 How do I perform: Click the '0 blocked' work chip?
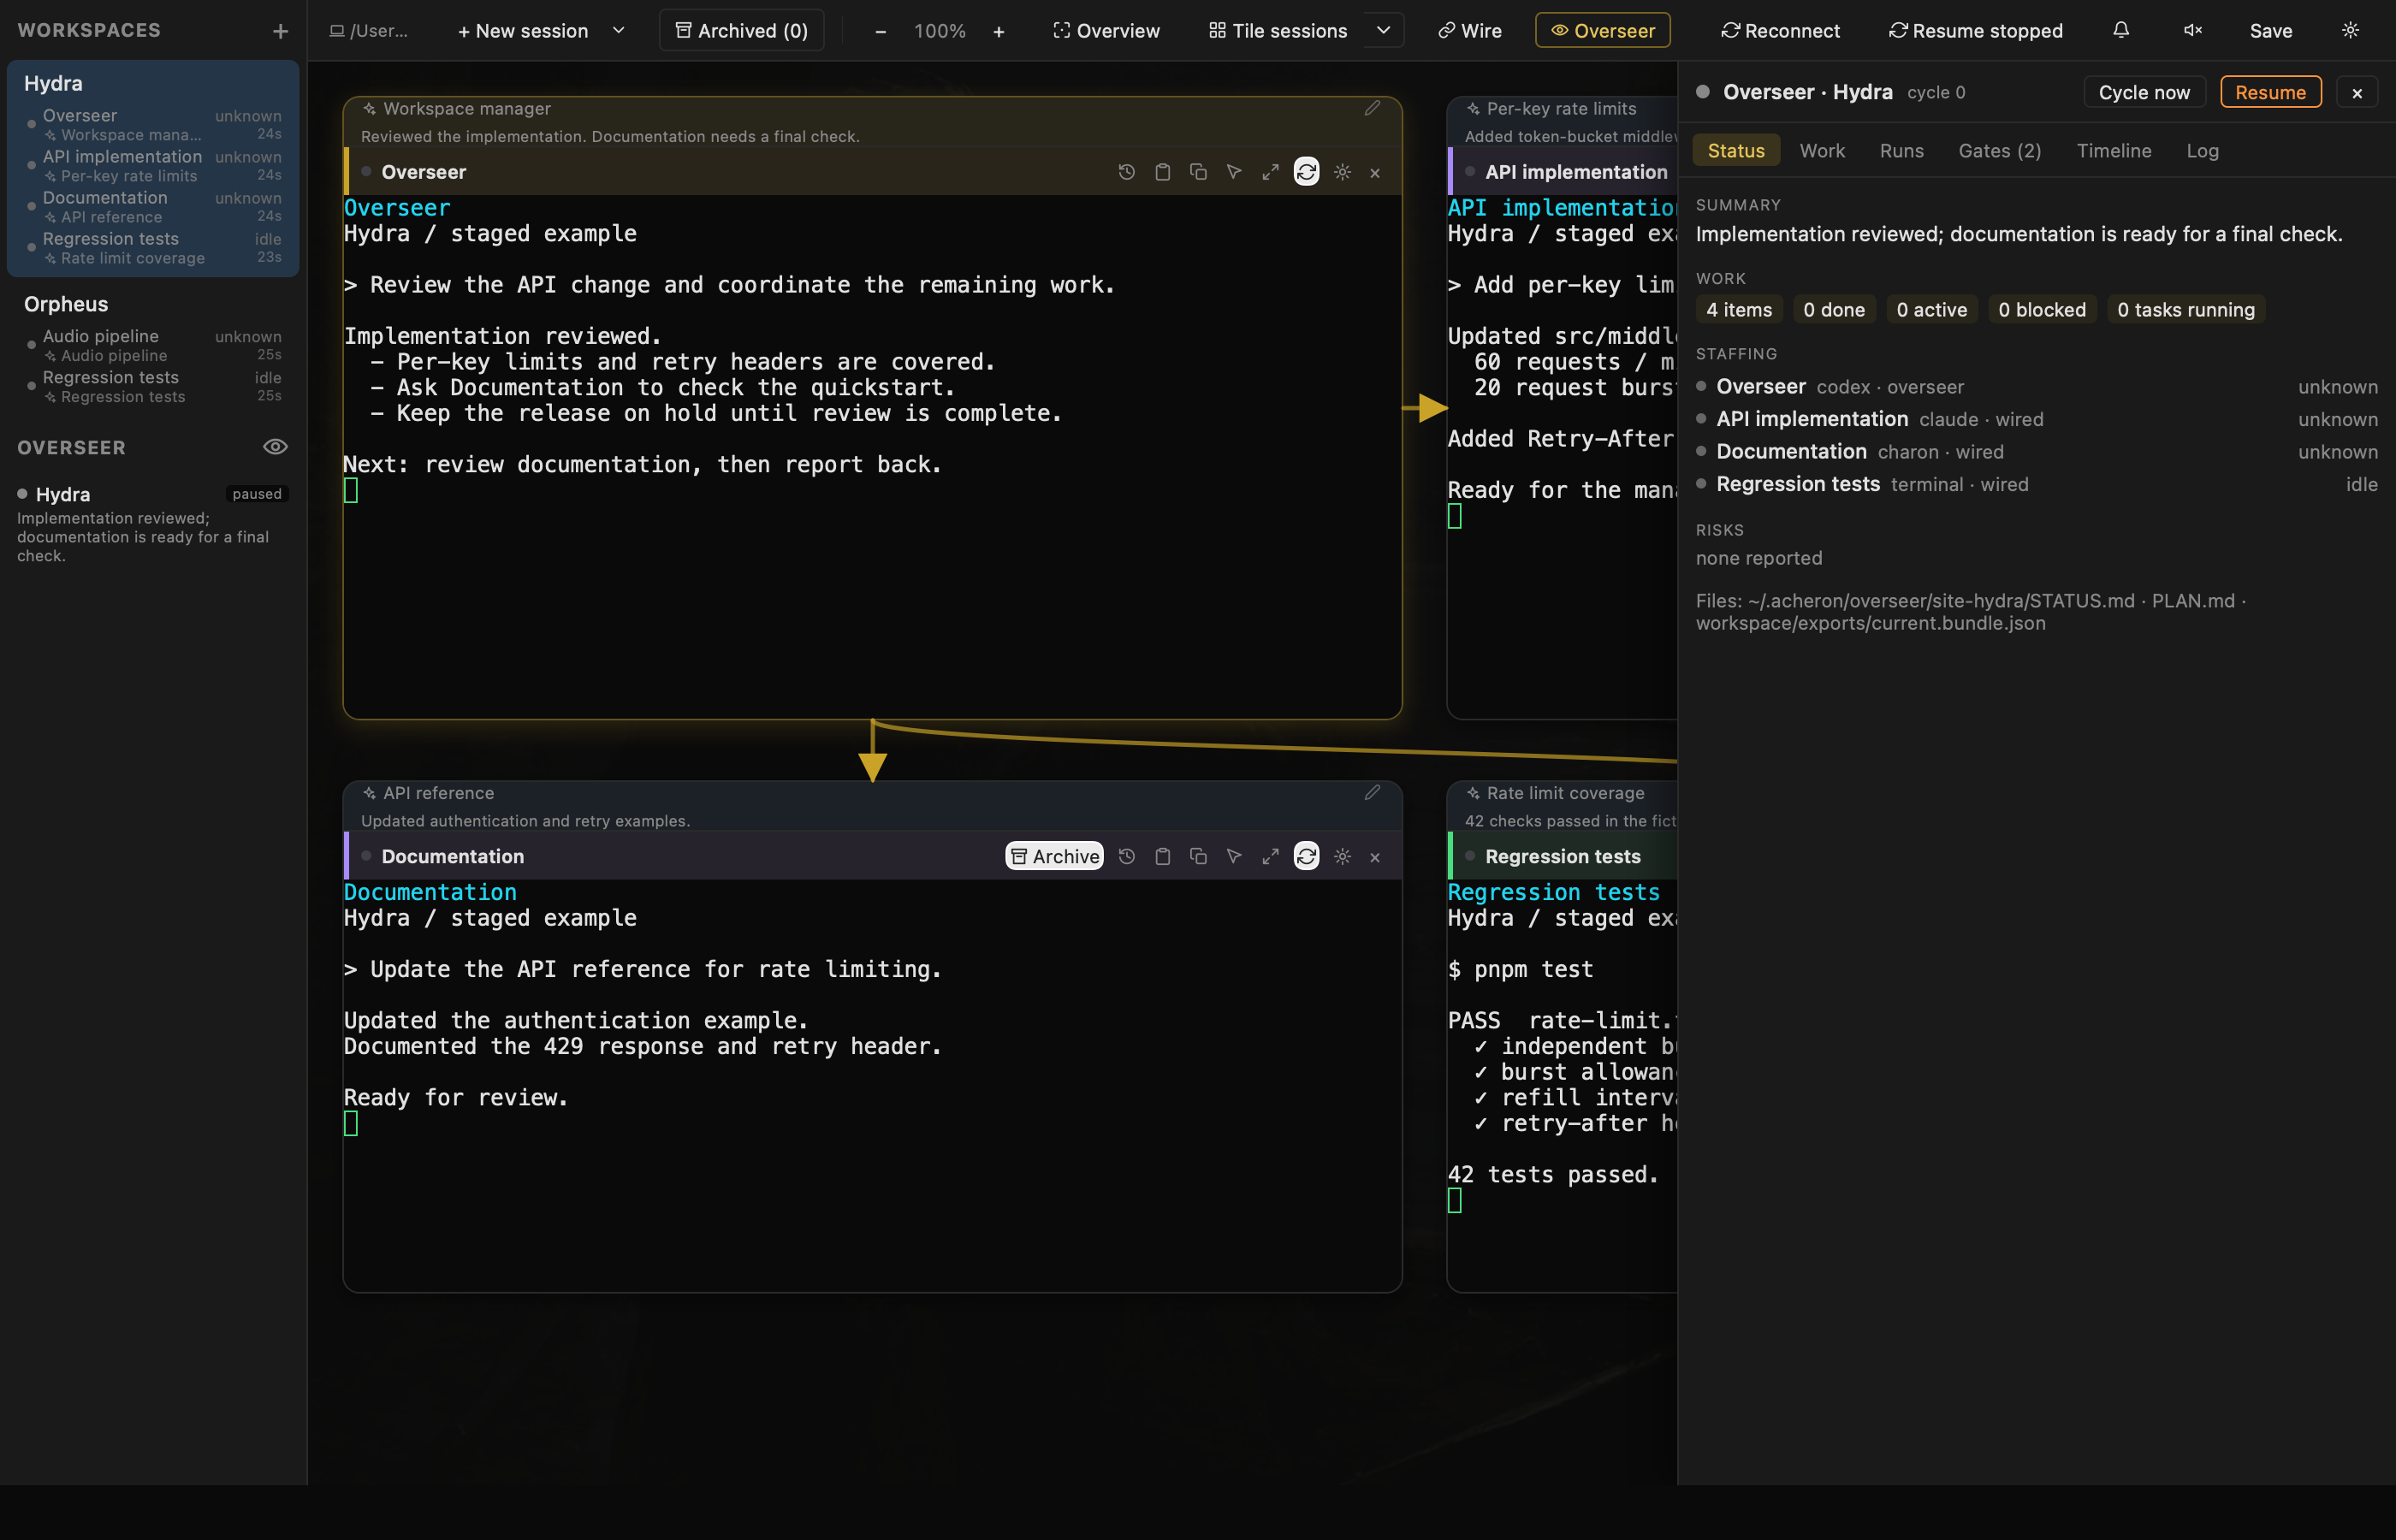[x=2041, y=310]
